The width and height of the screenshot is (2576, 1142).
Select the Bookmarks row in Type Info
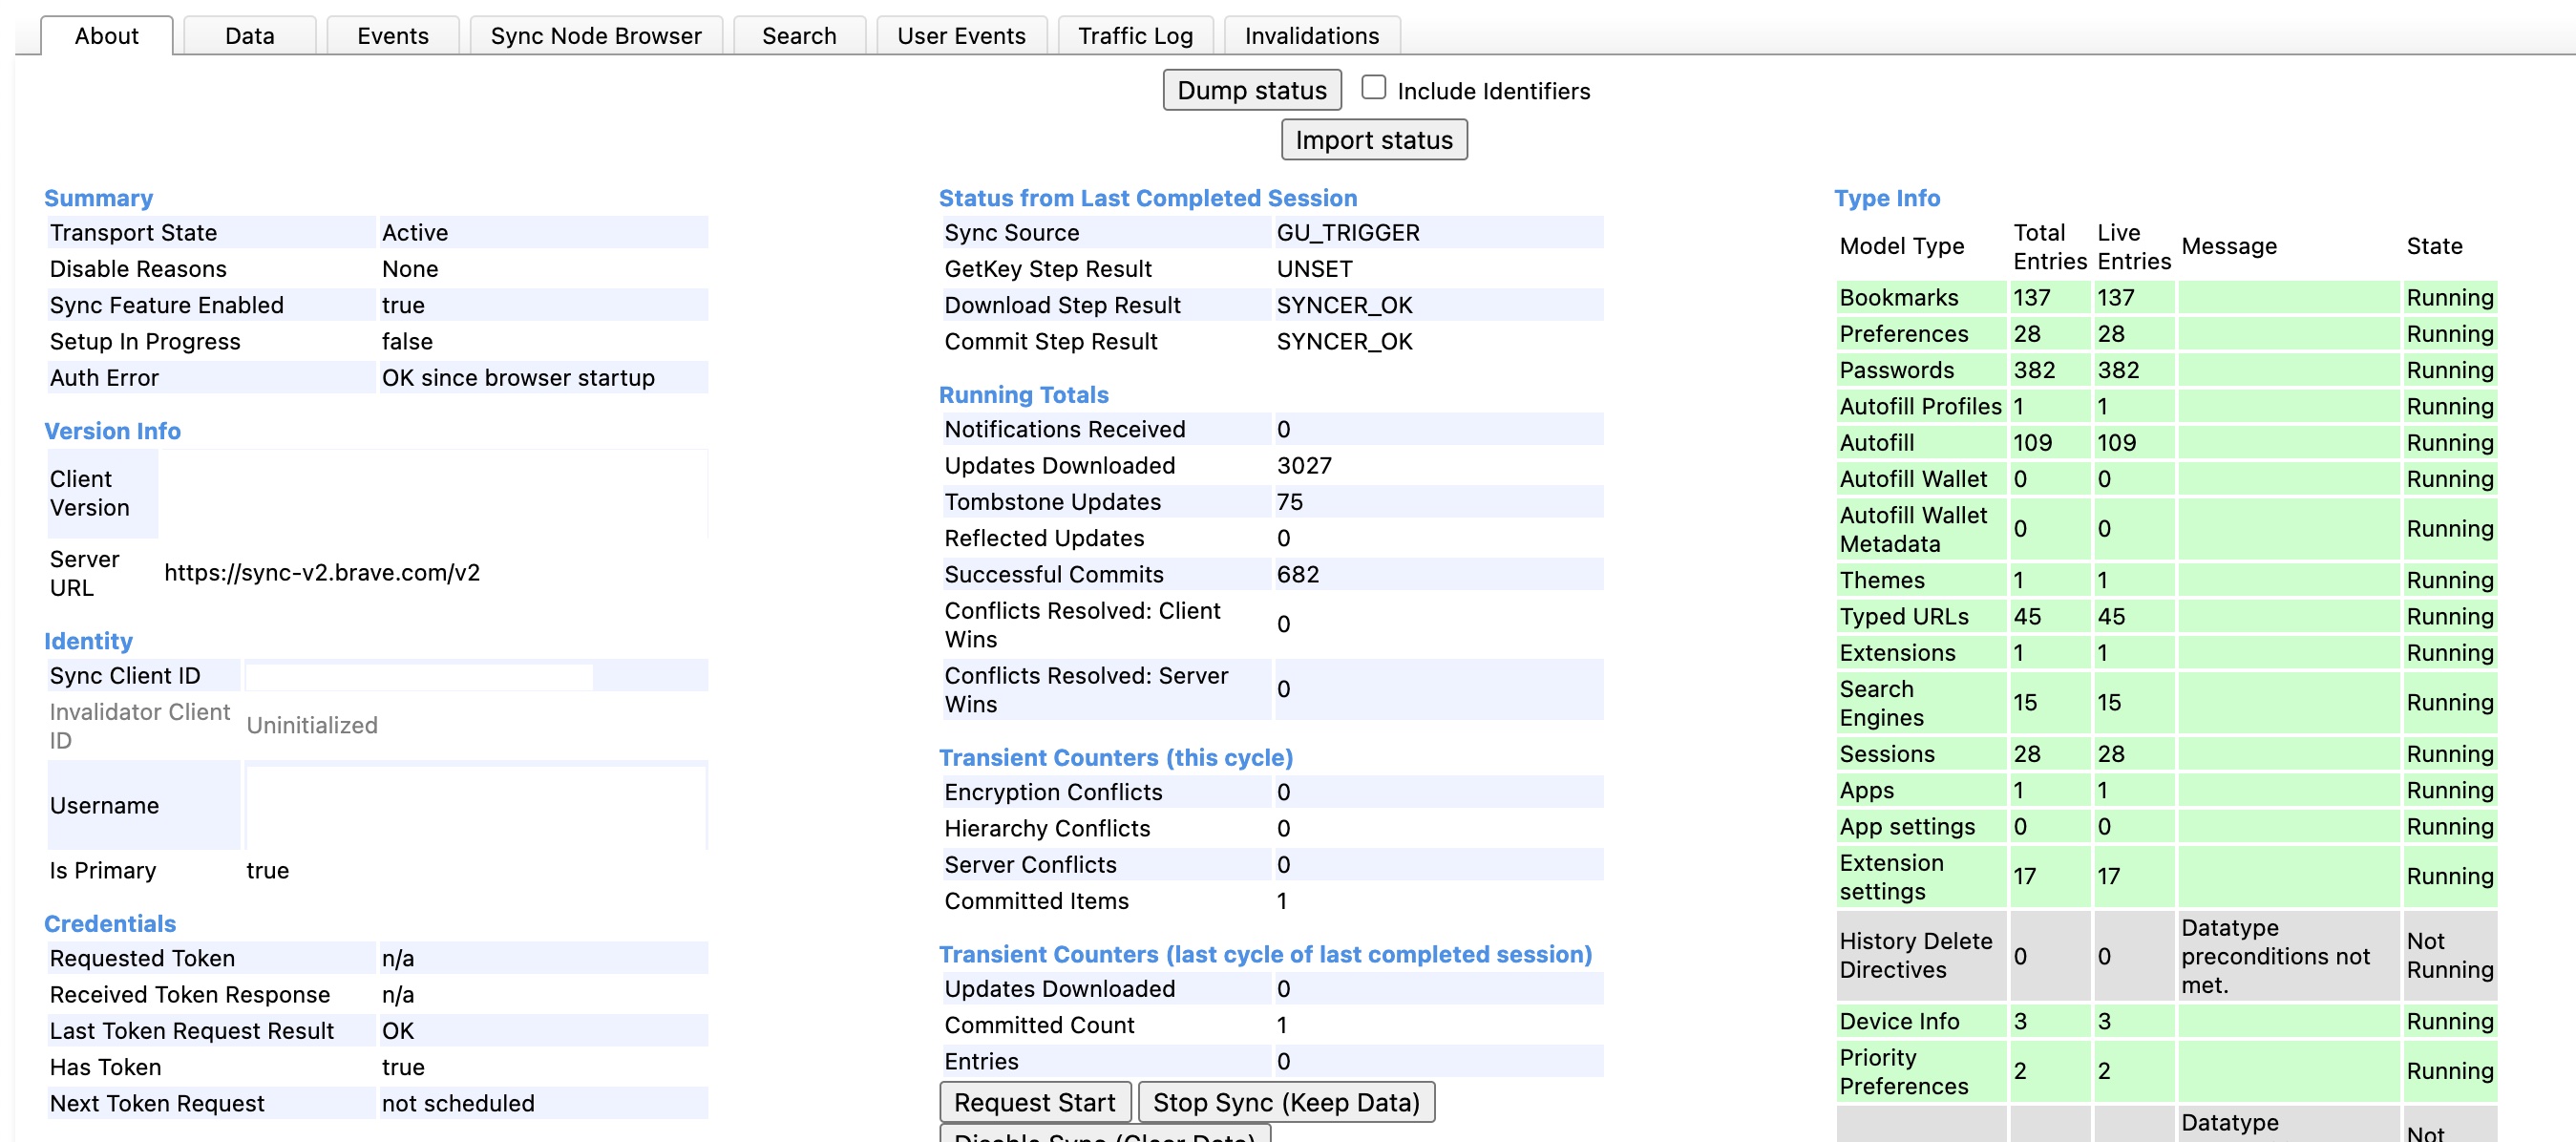[1917, 297]
